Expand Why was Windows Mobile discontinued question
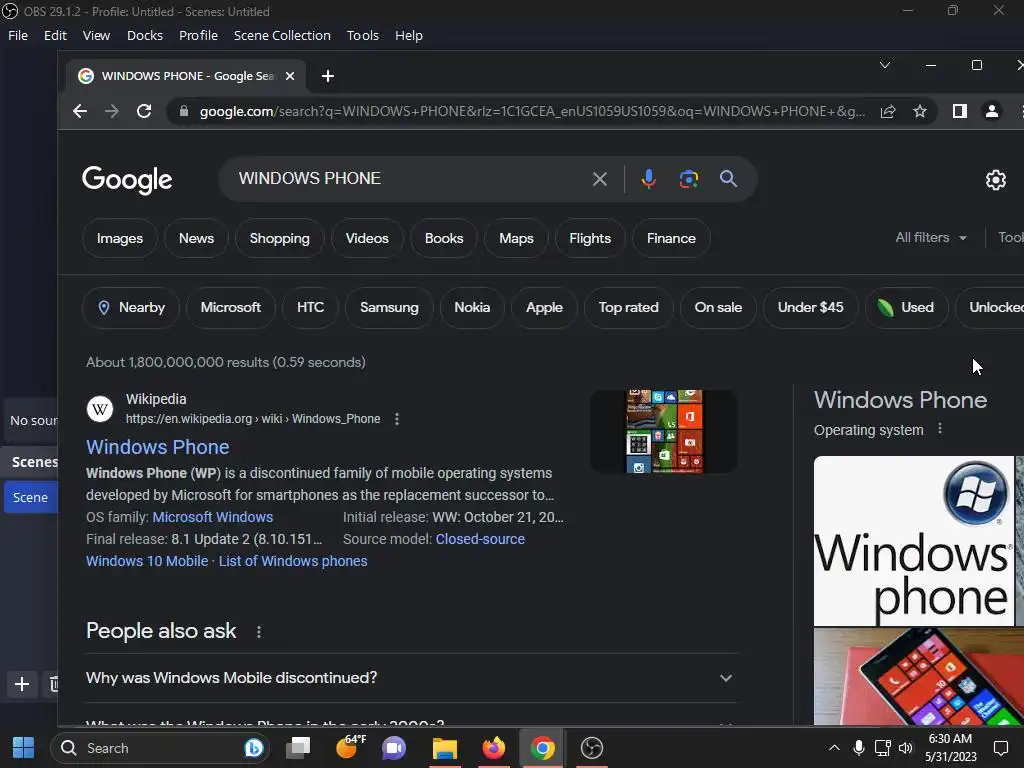Screen dimensions: 1024x768 pyautogui.click(x=411, y=678)
